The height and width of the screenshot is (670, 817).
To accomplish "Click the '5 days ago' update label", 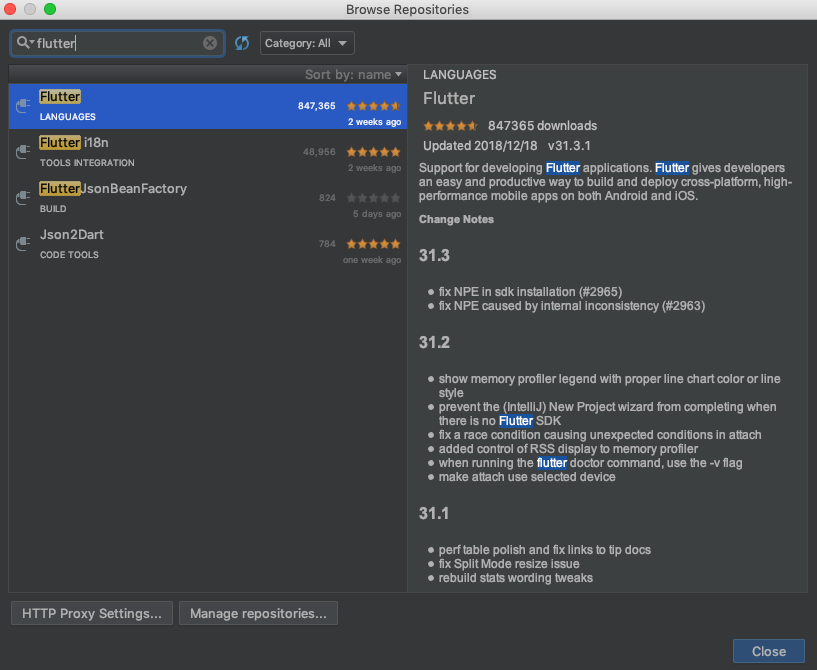I will tap(377, 214).
